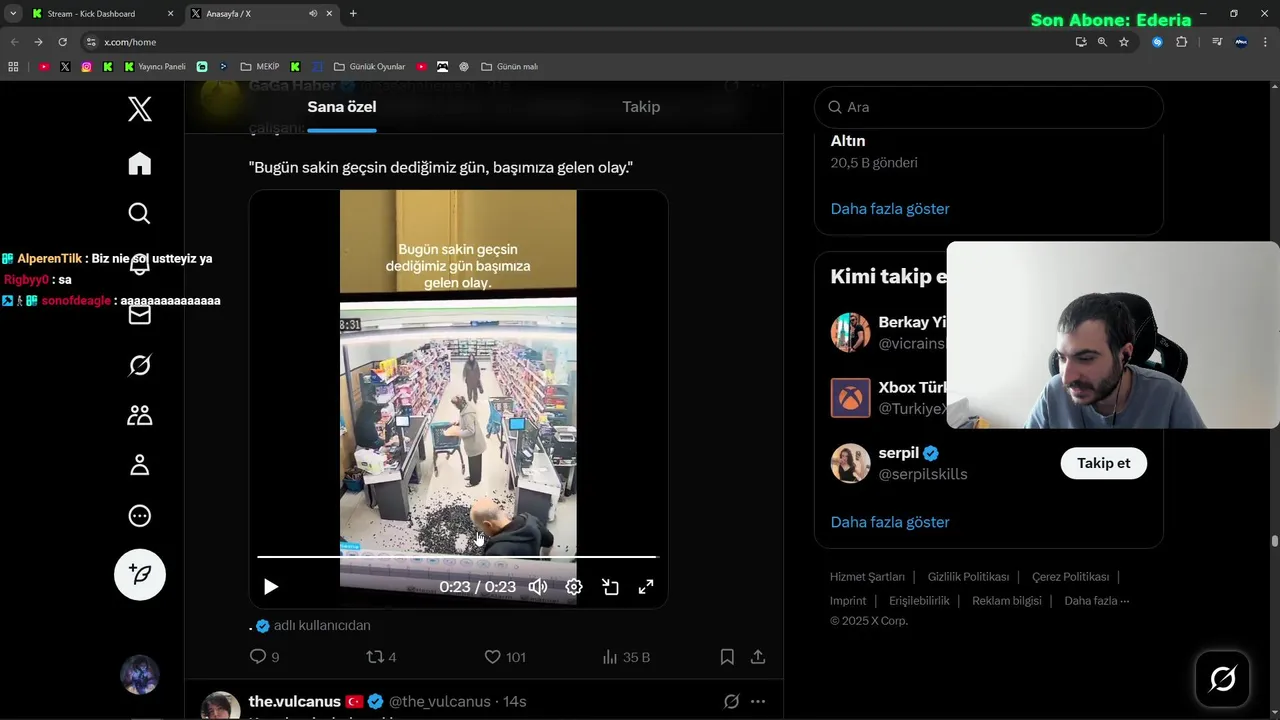Screen dimensions: 1280x720
Task: Mute the video volume
Action: (x=538, y=587)
